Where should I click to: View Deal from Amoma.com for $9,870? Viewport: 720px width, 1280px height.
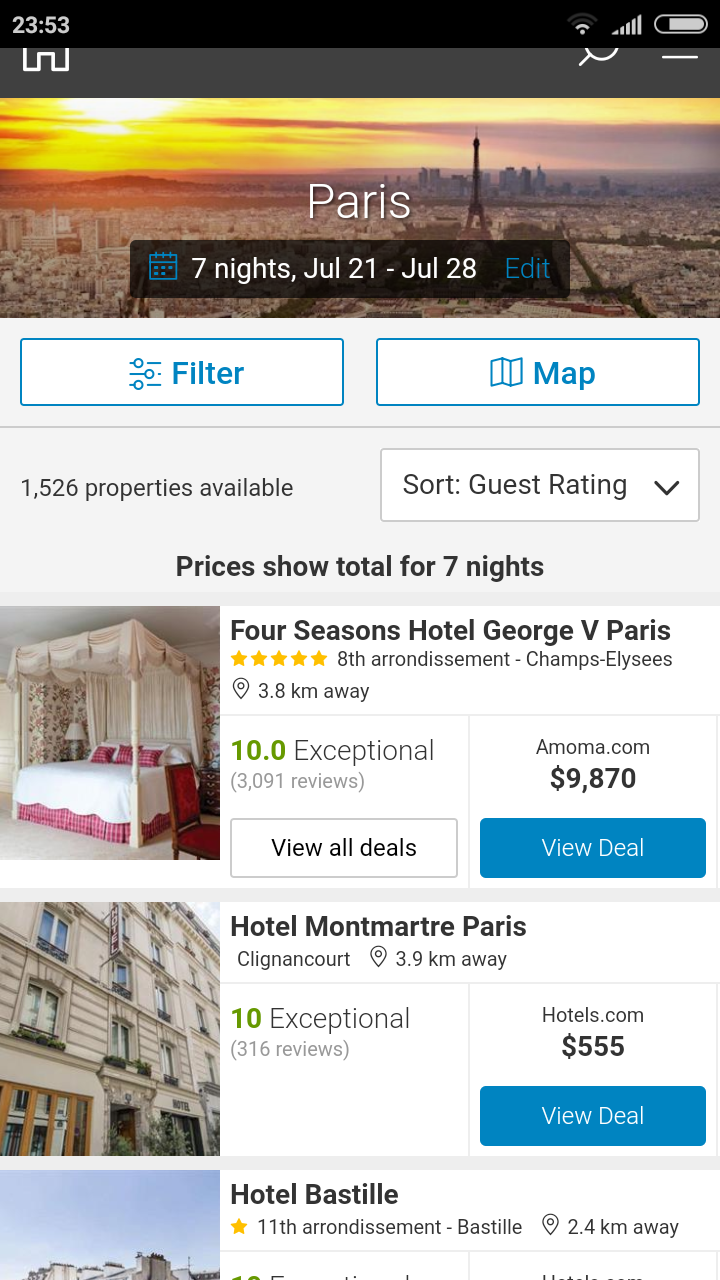coord(593,848)
